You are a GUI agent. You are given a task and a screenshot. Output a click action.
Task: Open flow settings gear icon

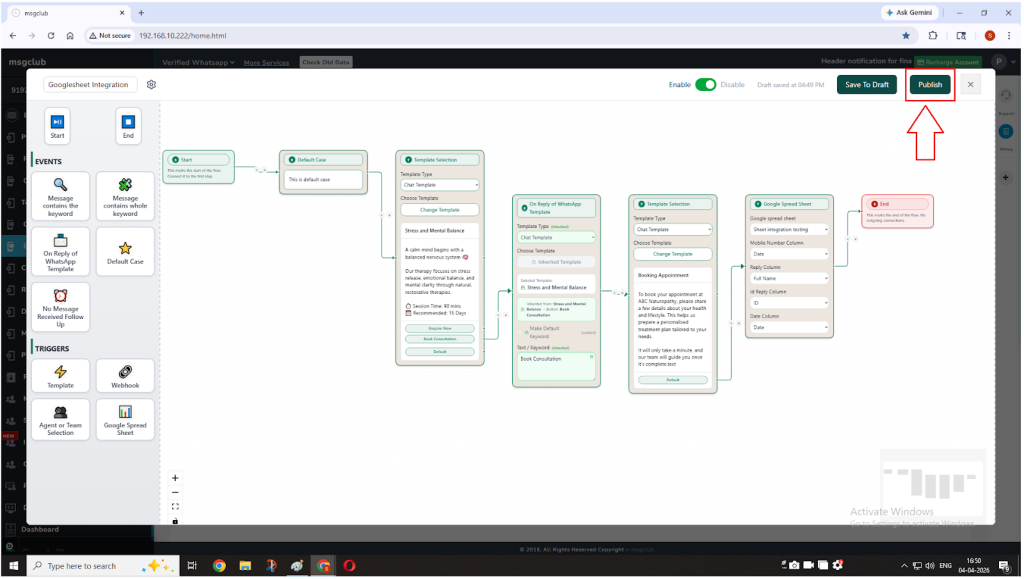152,85
